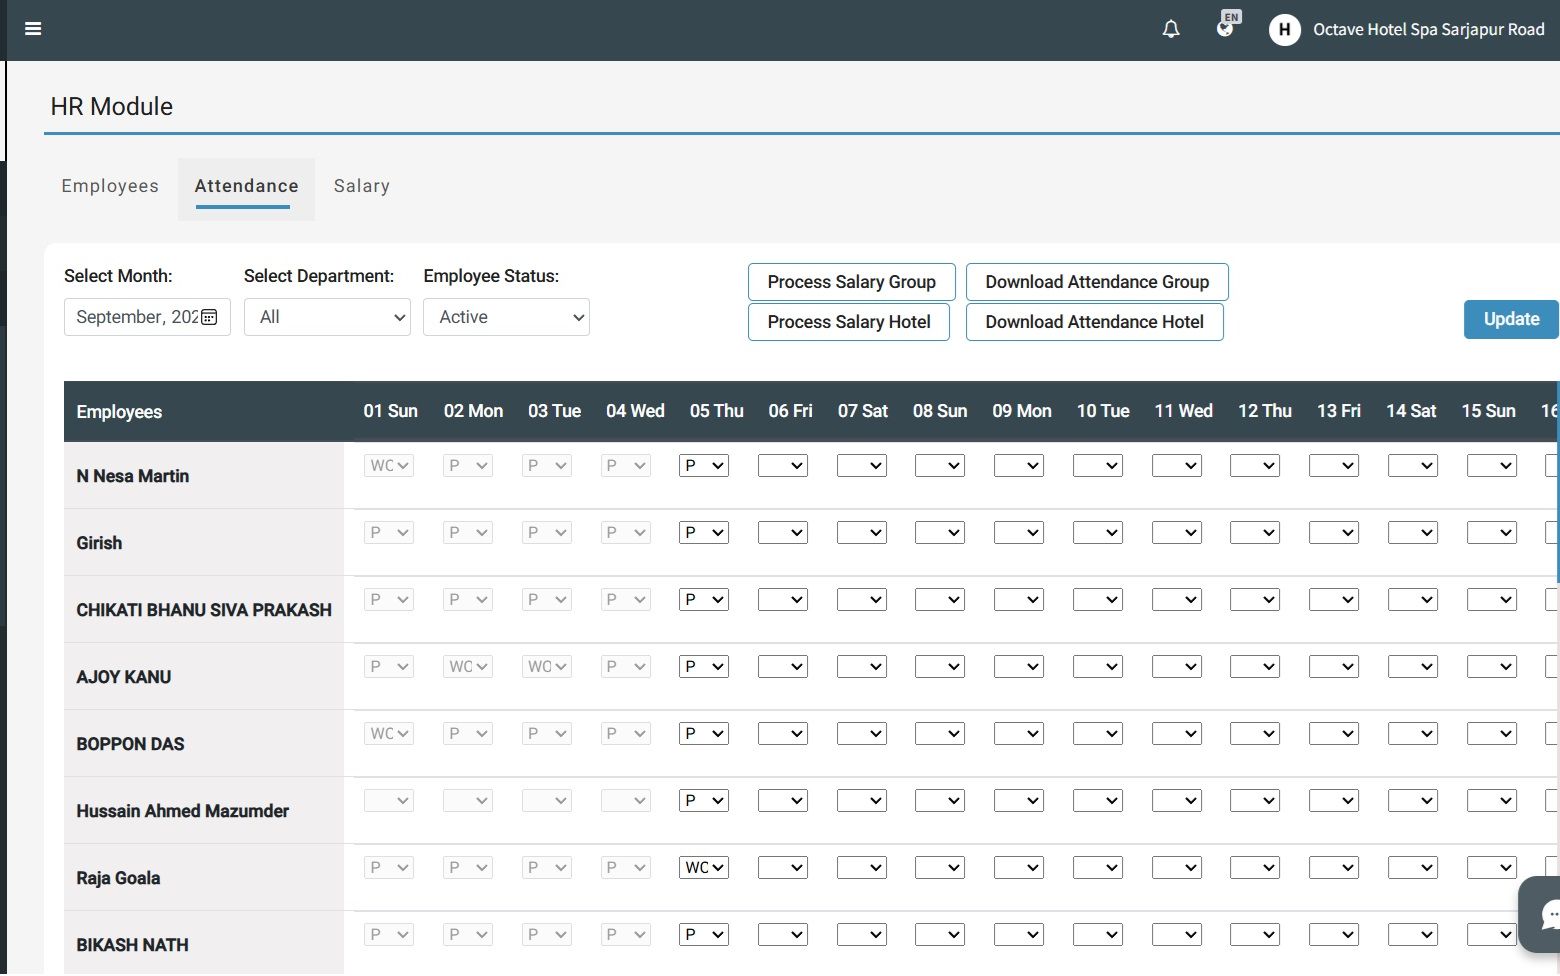1560x976 pixels.
Task: Click the notification bell icon
Action: 1171,29
